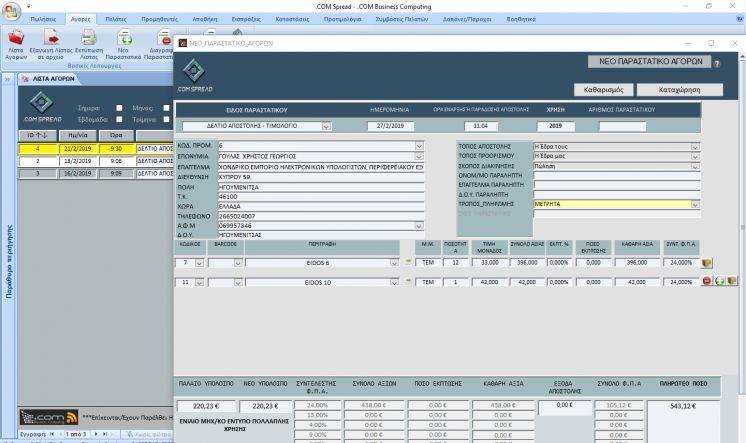Image resolution: width=746 pixels, height=443 pixels.
Task: Open the ΤΟΠΟΣ ΠΡΟΟΡΙΣΜΟΥ dropdown
Action: coord(695,156)
